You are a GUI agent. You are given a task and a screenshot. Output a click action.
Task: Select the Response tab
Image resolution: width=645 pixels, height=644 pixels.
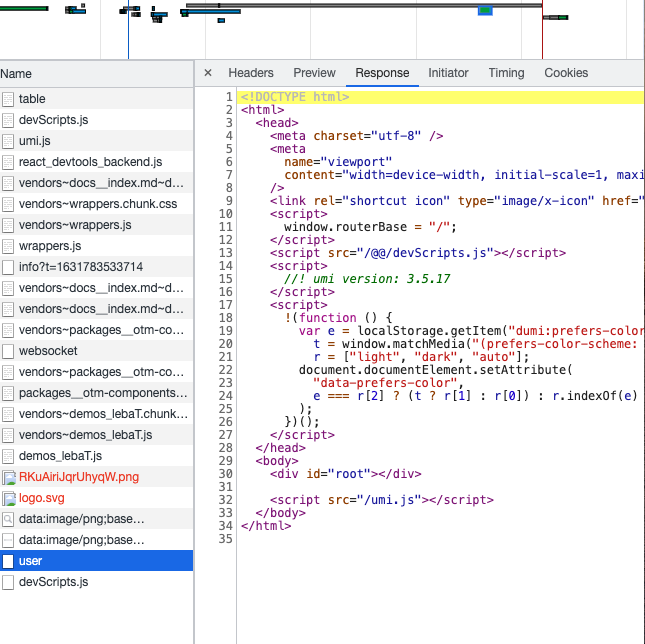(x=382, y=73)
